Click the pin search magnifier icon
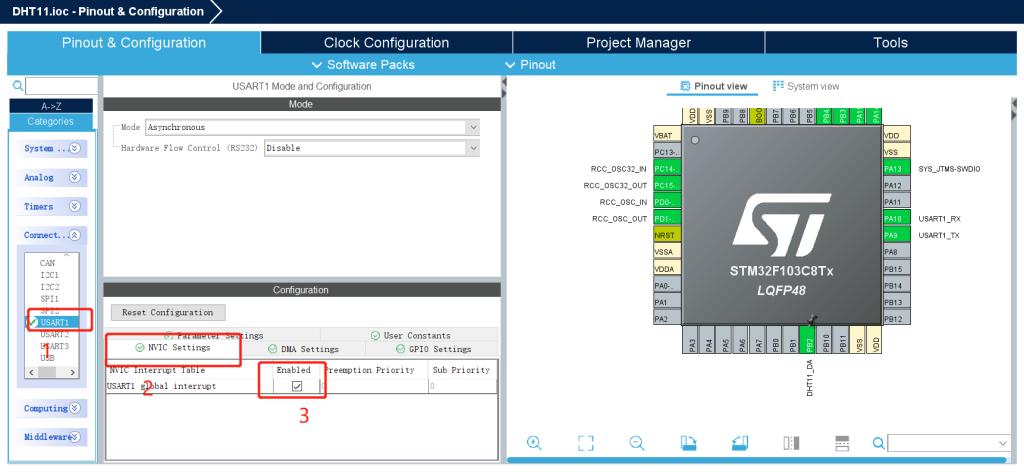The height and width of the screenshot is (472, 1024). (x=879, y=443)
